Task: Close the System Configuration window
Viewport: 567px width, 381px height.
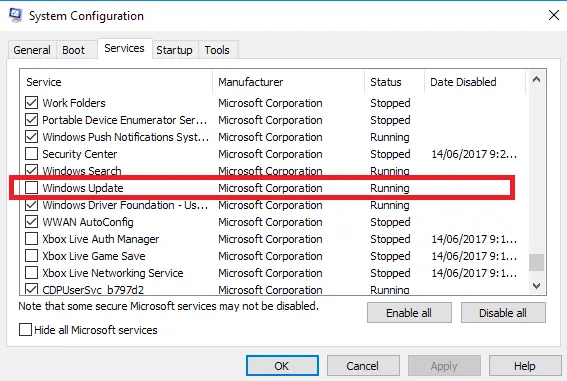Action: 554,15
